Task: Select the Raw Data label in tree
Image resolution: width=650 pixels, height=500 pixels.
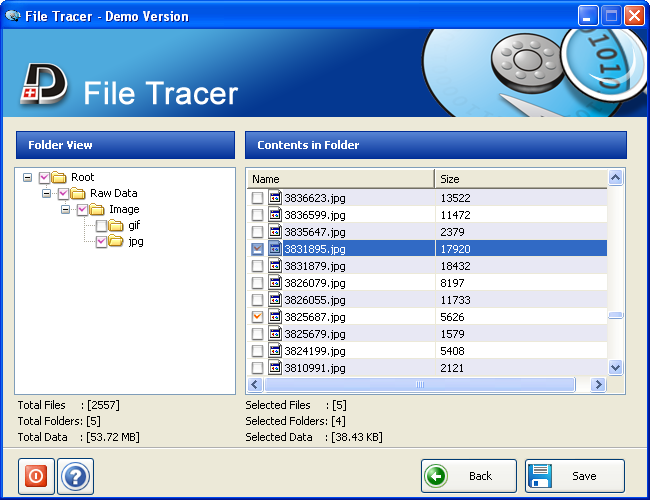Action: point(114,193)
